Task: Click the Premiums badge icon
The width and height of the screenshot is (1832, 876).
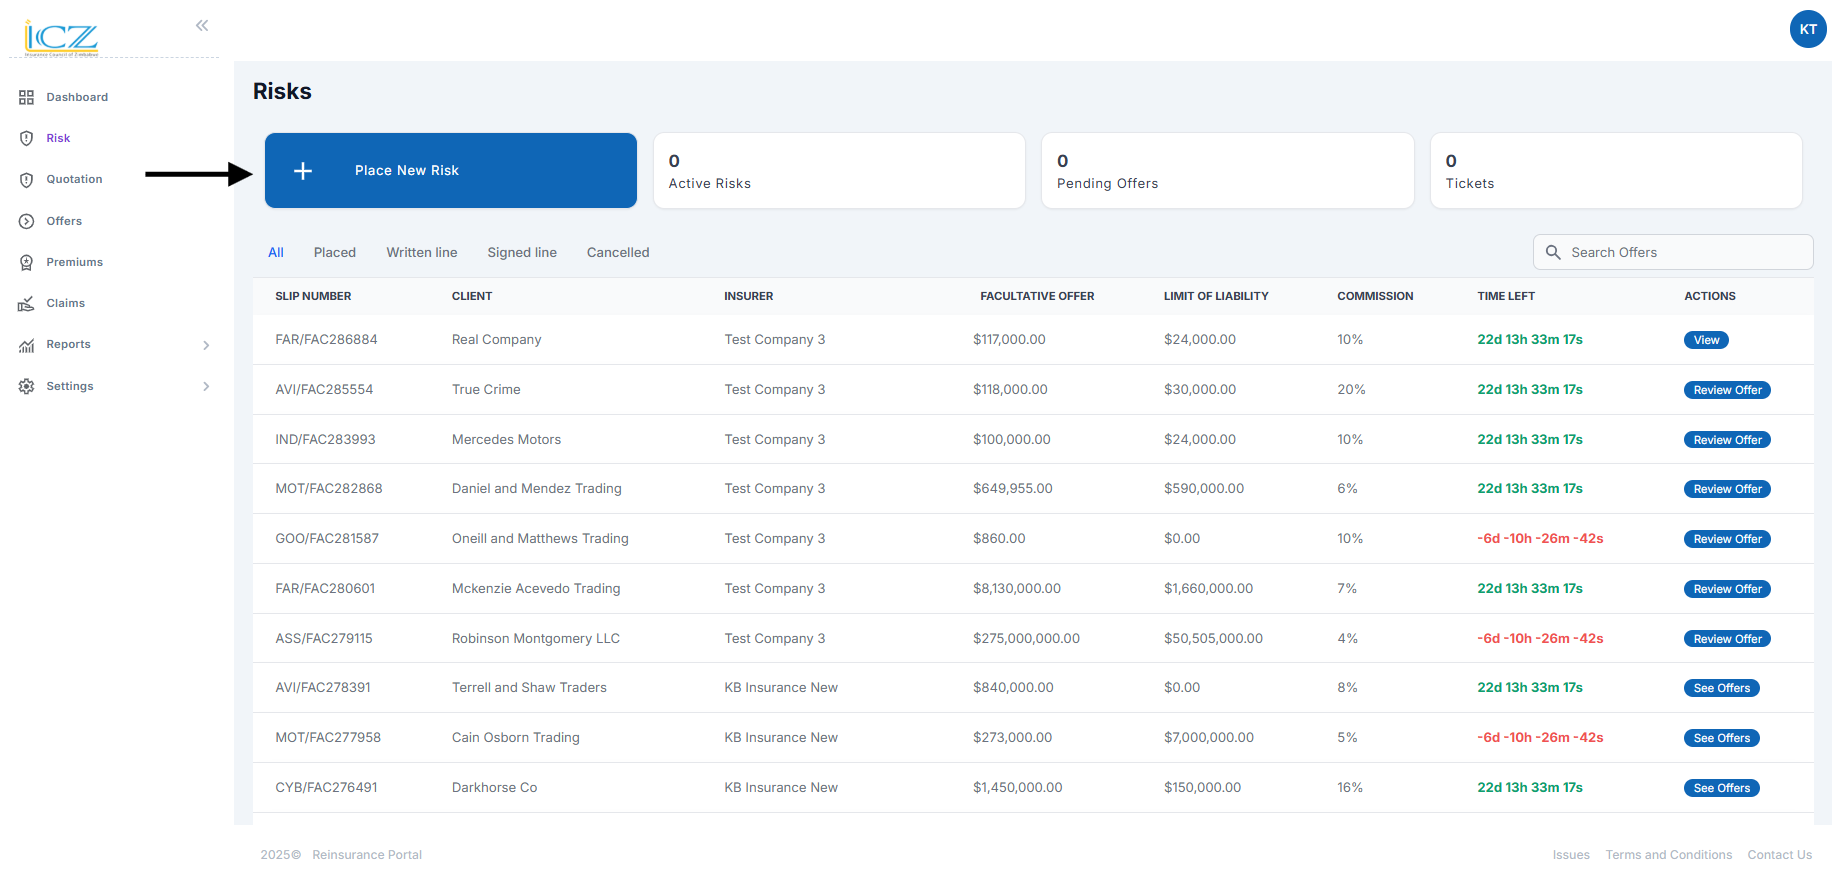Action: [x=26, y=262]
